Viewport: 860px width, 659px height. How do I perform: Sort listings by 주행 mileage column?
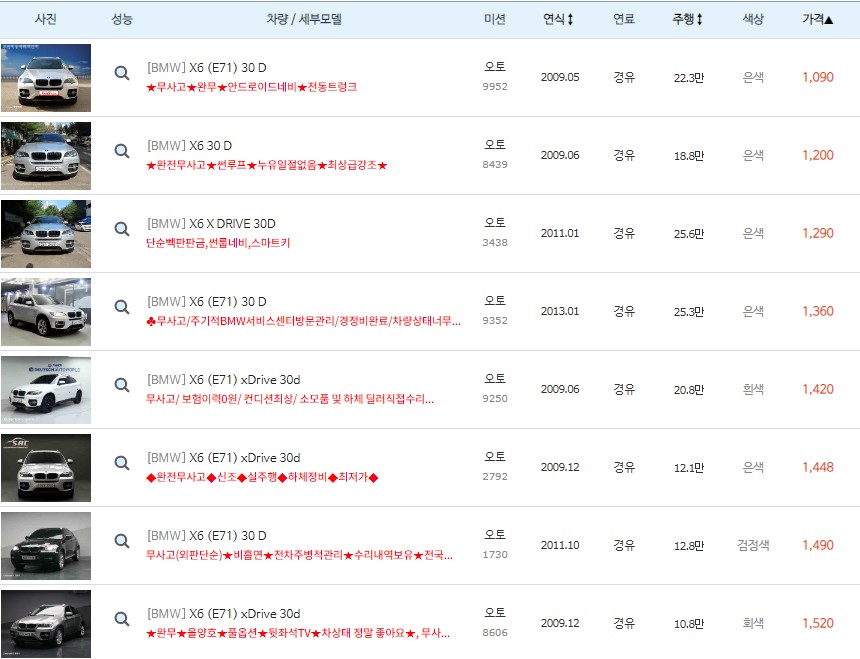(x=687, y=19)
